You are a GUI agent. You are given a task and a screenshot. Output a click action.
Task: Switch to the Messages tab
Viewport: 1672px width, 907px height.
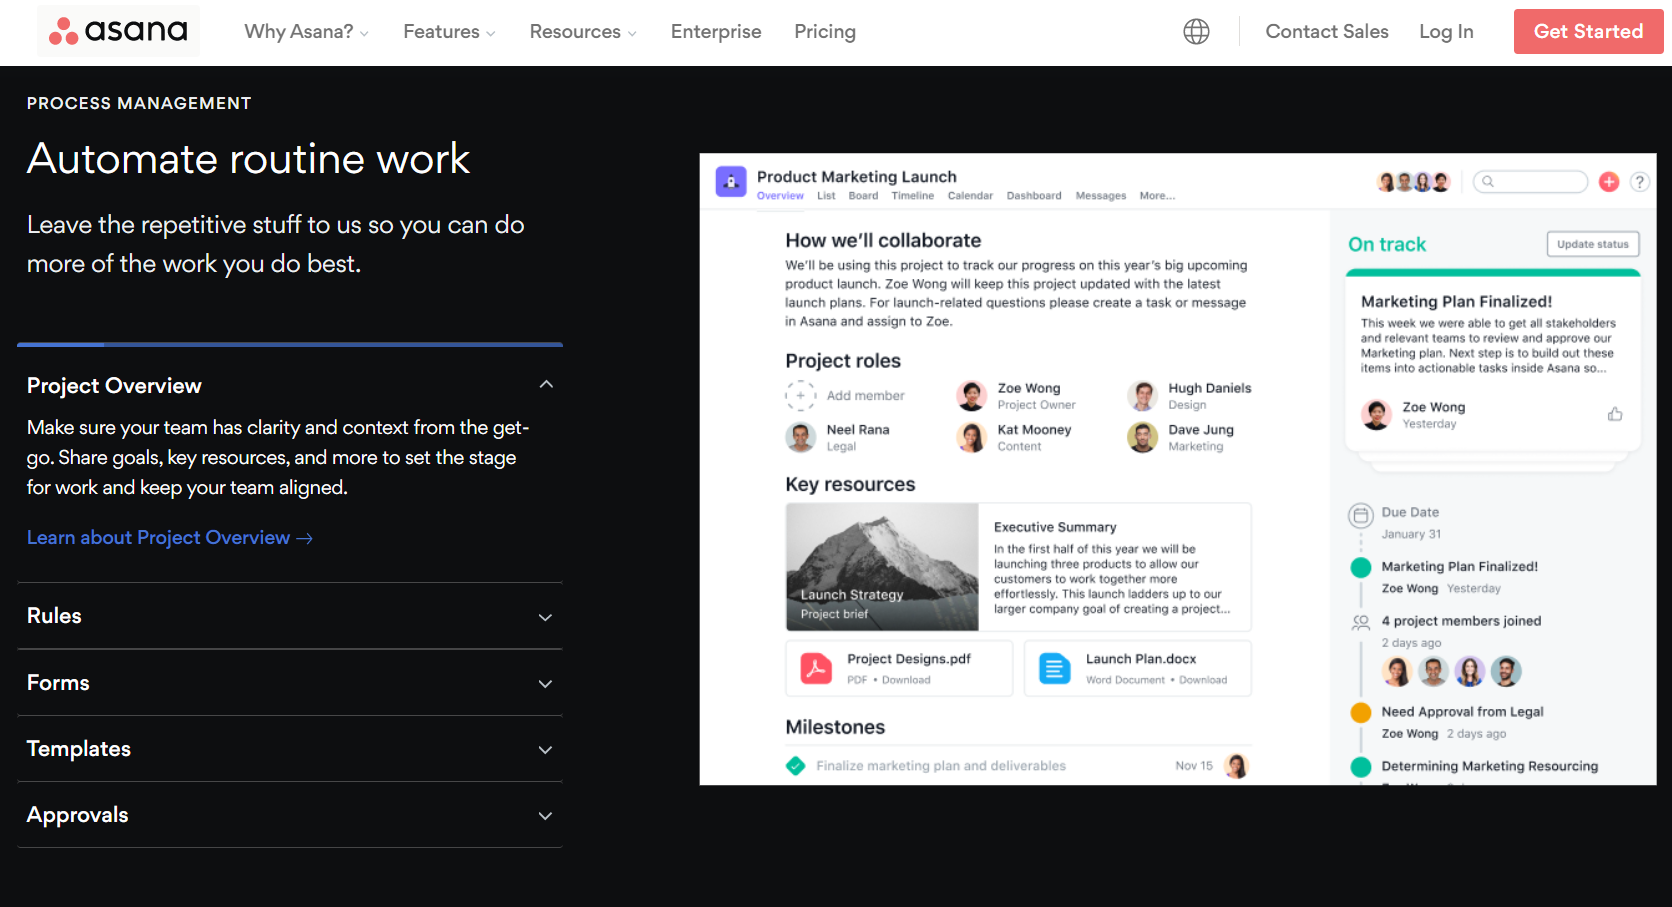point(1101,196)
